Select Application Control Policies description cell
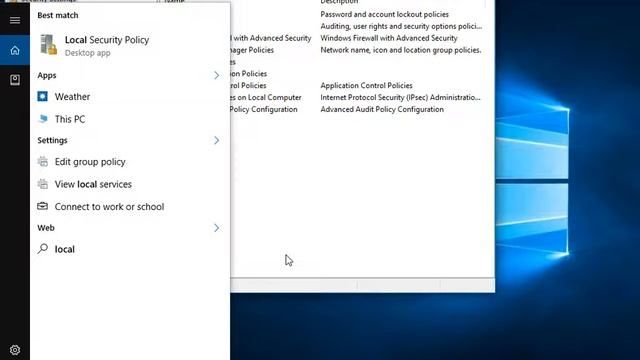Image resolution: width=640 pixels, height=360 pixels. tap(366, 85)
